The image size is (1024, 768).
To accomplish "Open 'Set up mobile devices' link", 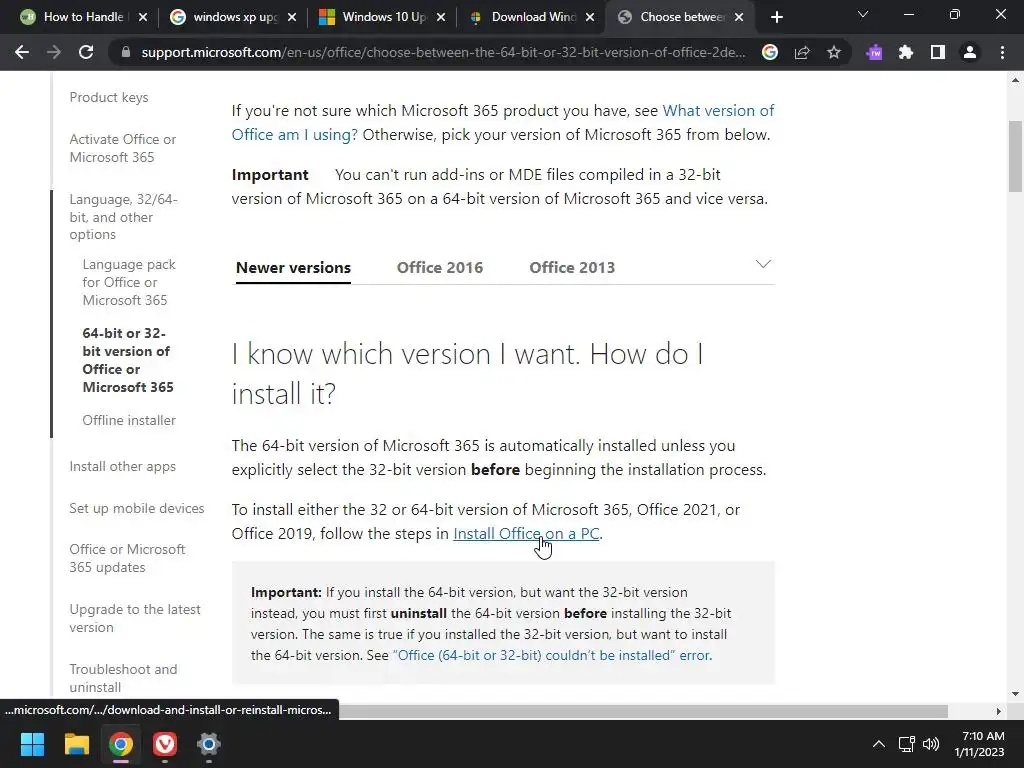I will 136,508.
